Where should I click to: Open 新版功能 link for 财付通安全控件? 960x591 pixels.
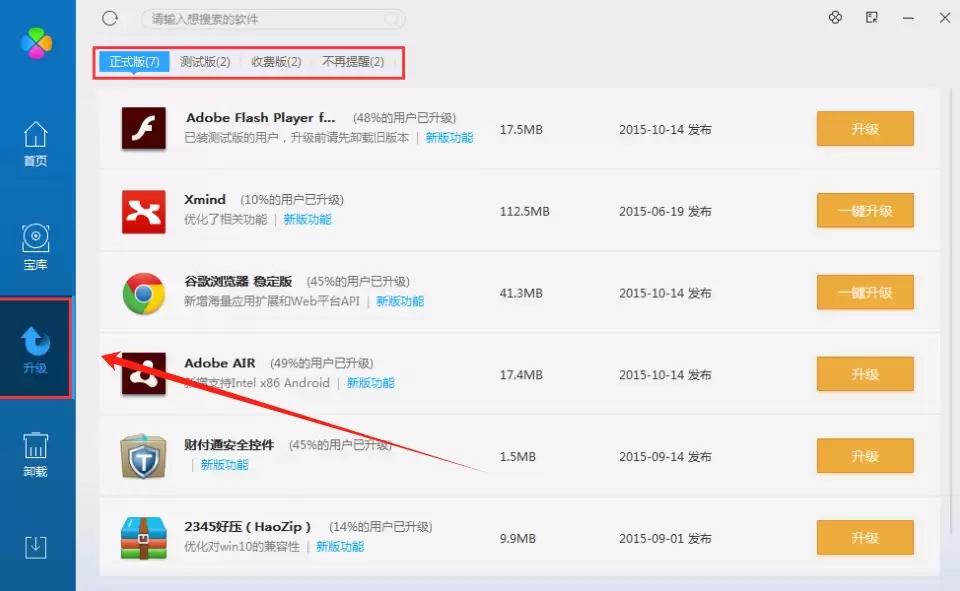pyautogui.click(x=225, y=465)
